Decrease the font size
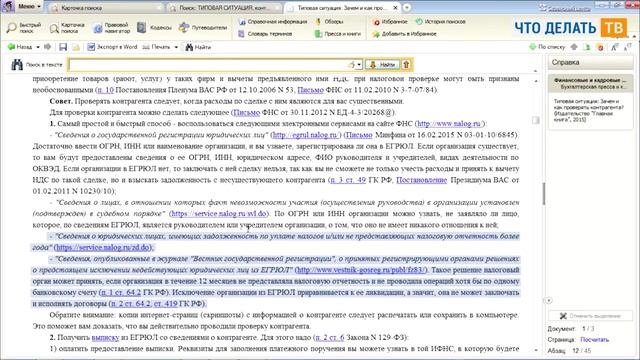This screenshot has height=360, width=640. point(628,47)
